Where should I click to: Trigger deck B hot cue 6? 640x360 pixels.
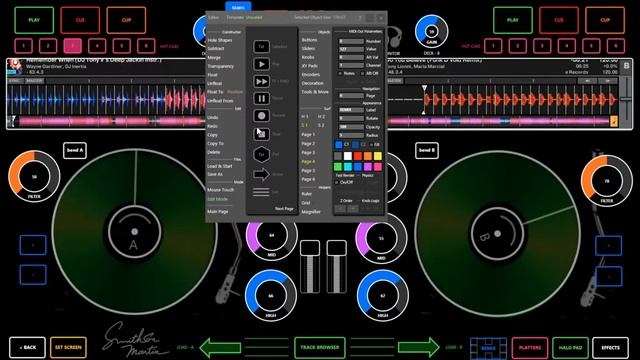pyautogui.click(x=616, y=46)
